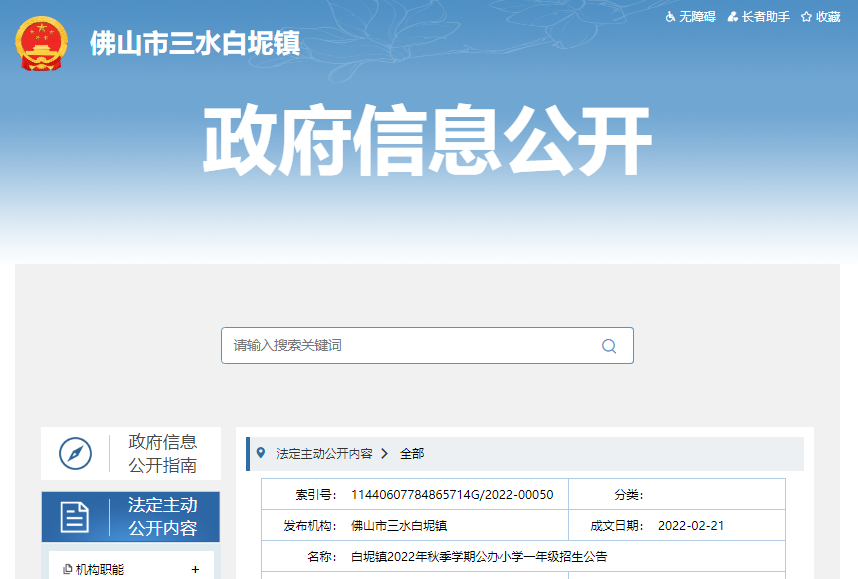Focus the search keyword input field
858x579 pixels.
(x=410, y=346)
